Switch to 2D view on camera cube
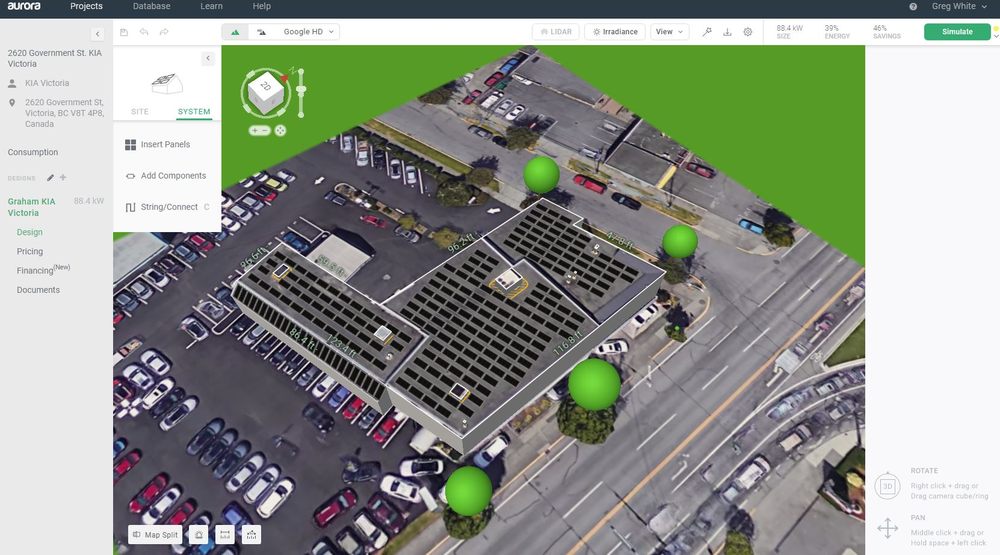The width and height of the screenshot is (1000, 555). coord(266,87)
